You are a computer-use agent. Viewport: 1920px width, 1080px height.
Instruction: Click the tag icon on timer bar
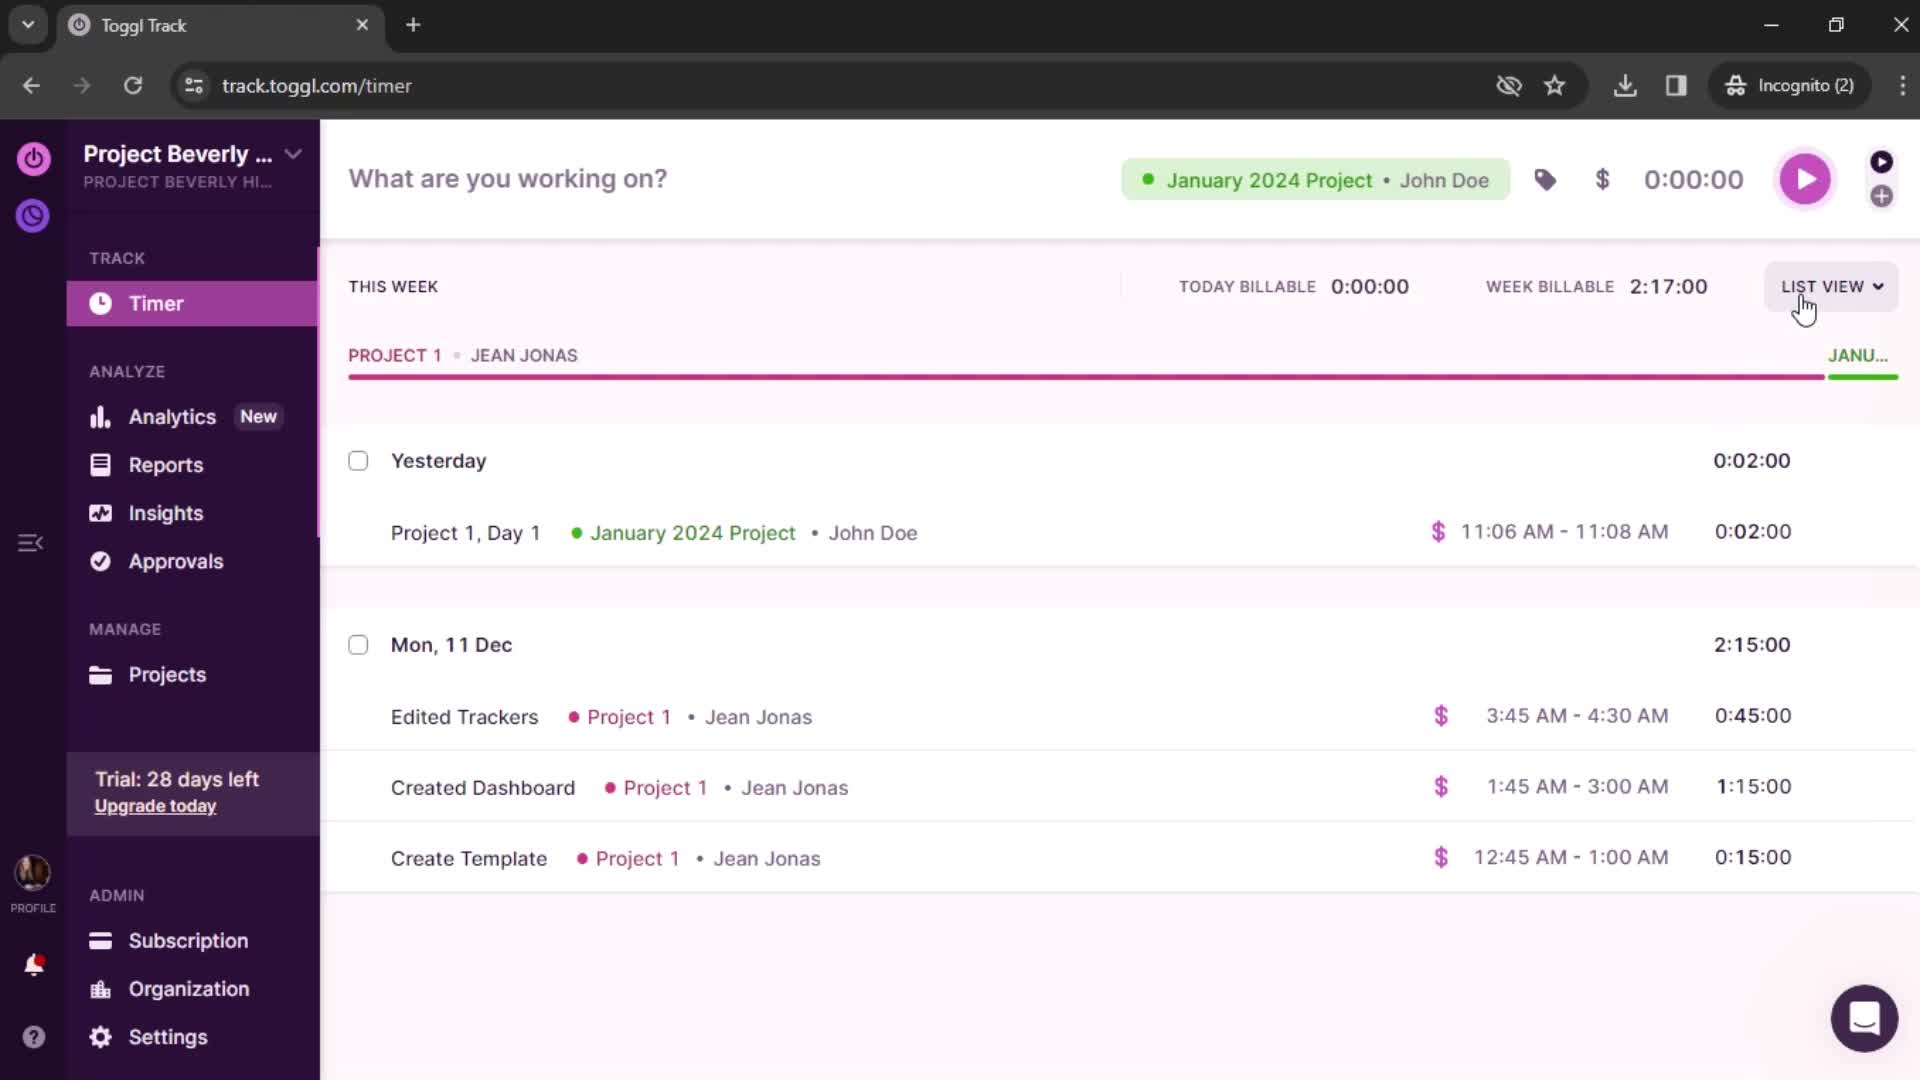pyautogui.click(x=1545, y=179)
